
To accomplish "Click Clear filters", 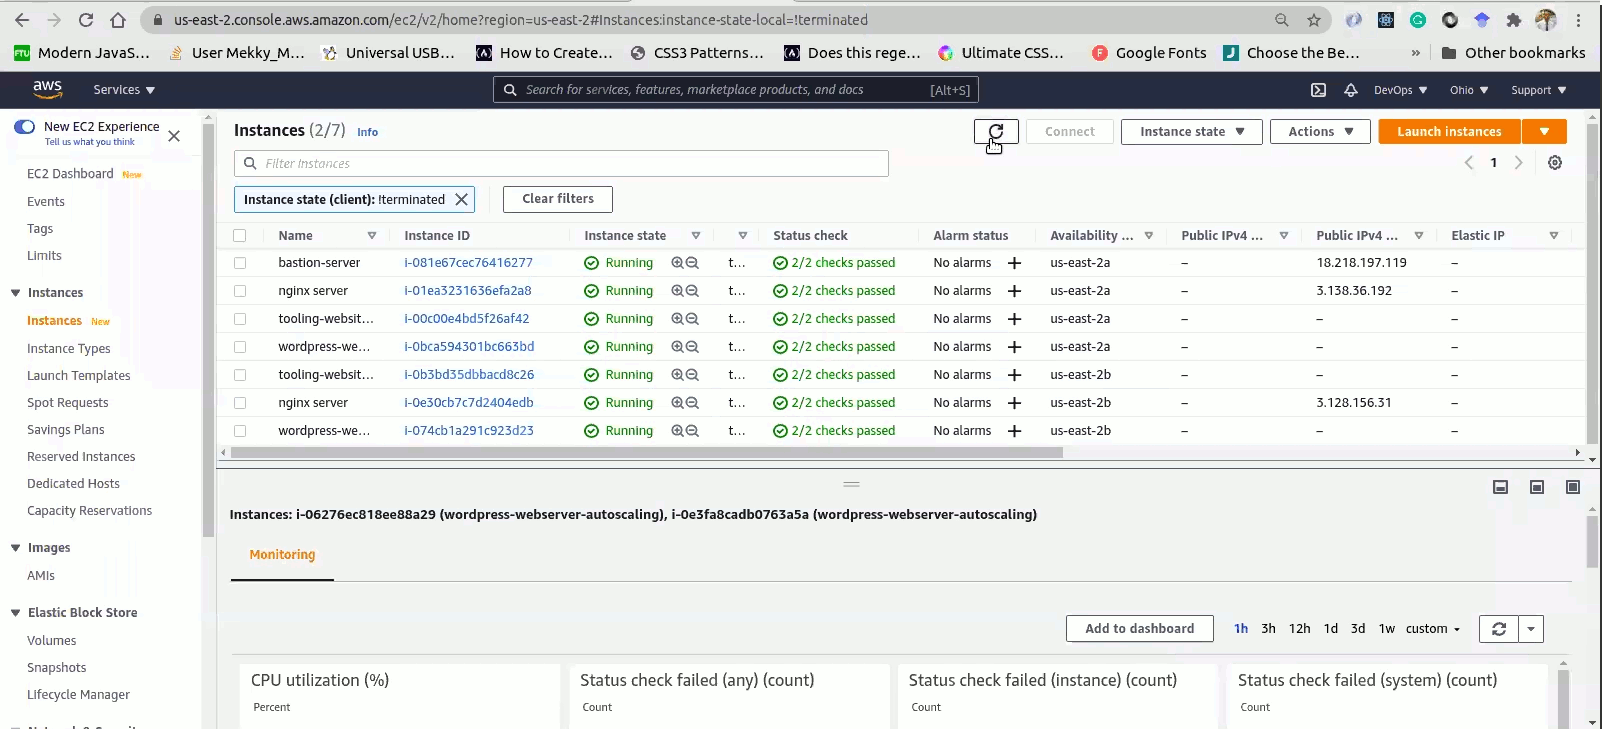I will point(558,199).
